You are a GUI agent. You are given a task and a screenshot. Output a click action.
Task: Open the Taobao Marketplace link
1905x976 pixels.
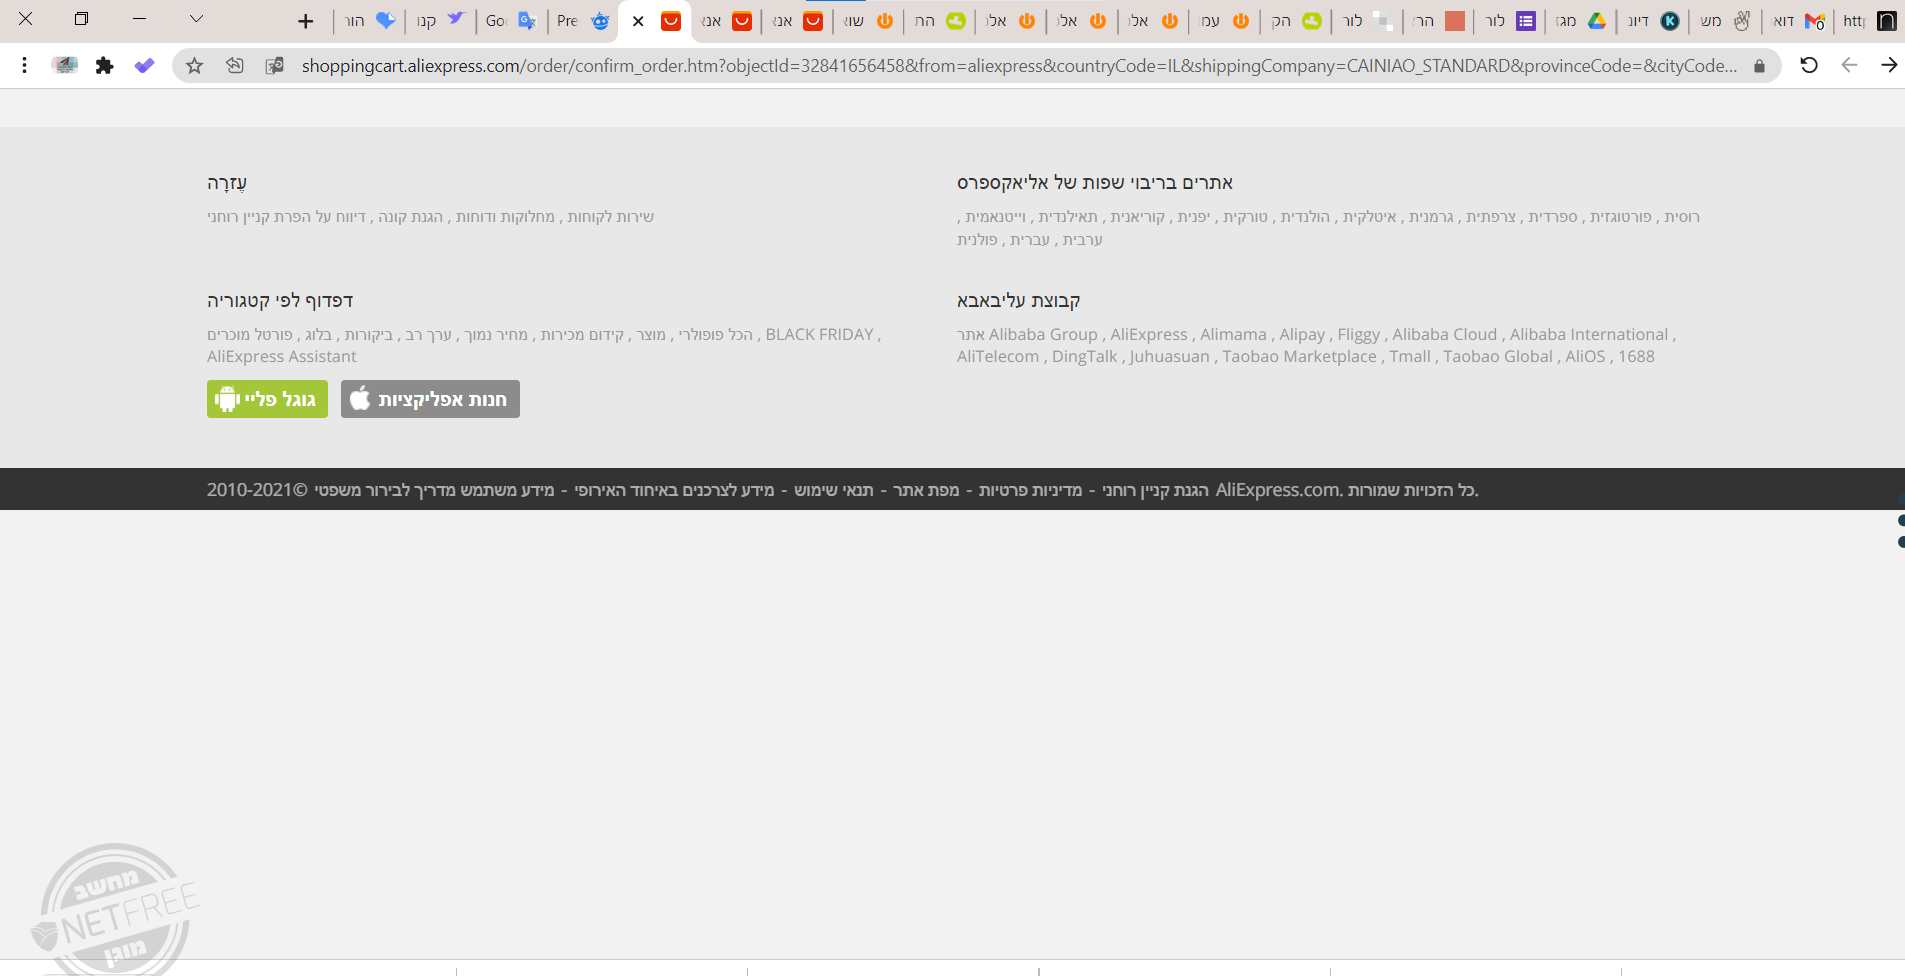pyautogui.click(x=1299, y=357)
